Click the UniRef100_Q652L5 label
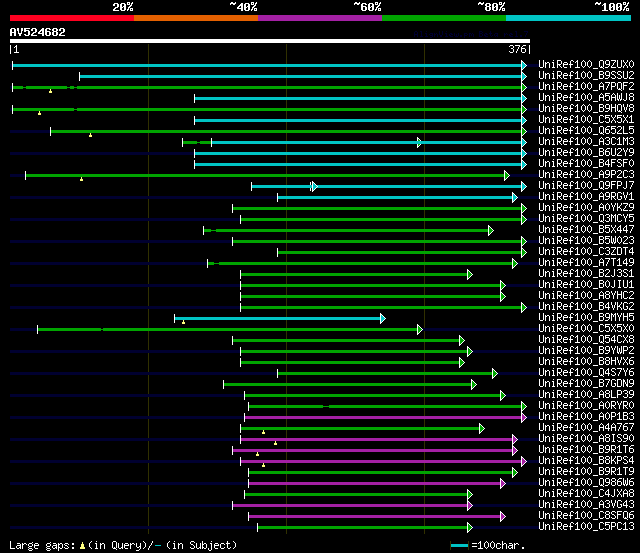Screen dimensions: 640x553 click(586, 131)
